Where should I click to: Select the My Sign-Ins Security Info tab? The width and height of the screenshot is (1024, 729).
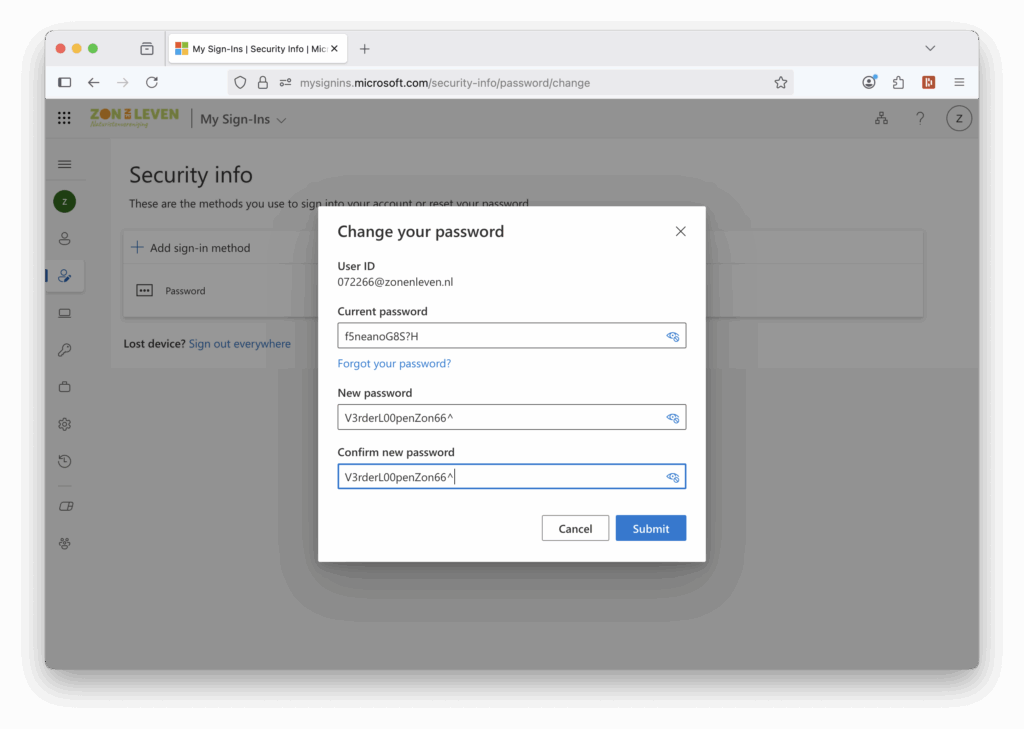257,49
